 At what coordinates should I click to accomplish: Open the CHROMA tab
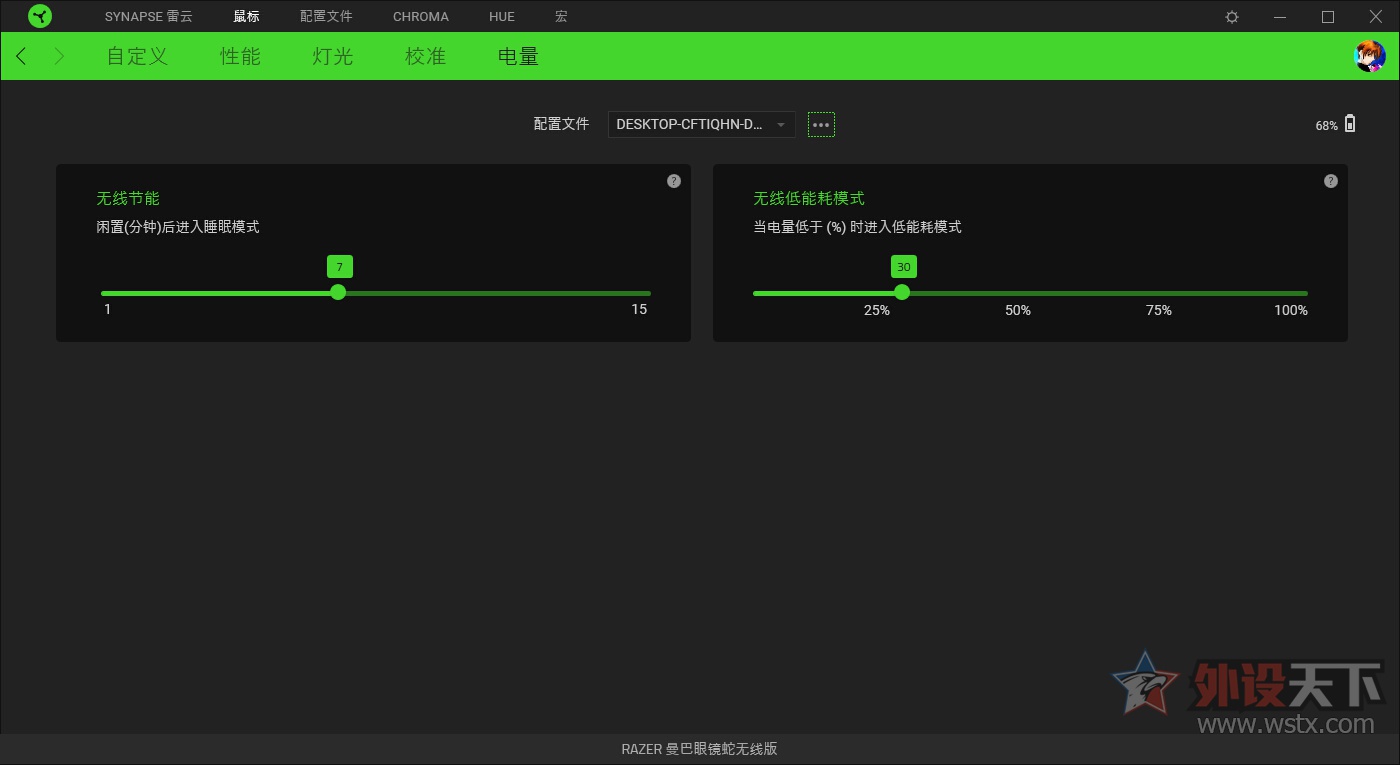tap(421, 17)
